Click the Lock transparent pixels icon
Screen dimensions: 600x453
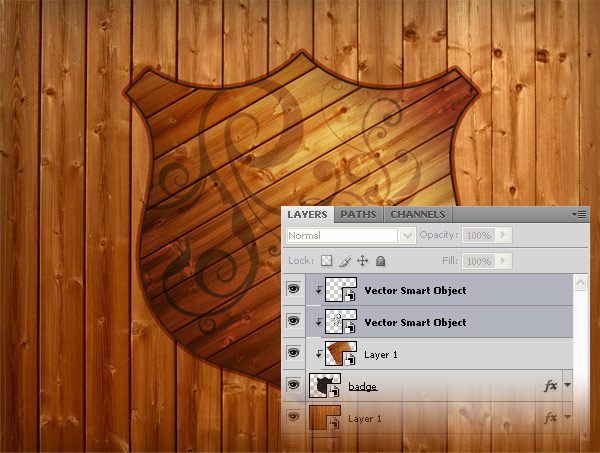point(326,261)
